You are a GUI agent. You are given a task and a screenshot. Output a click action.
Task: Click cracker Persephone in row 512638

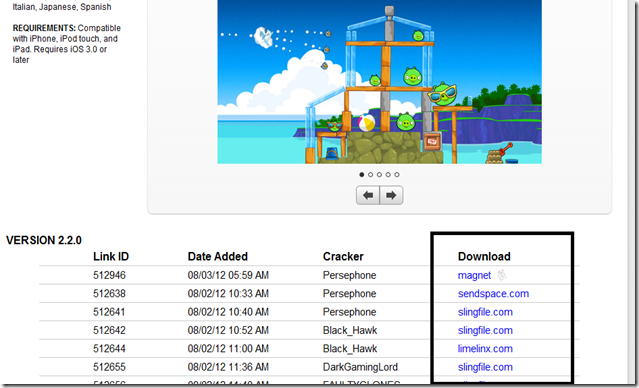tap(349, 294)
